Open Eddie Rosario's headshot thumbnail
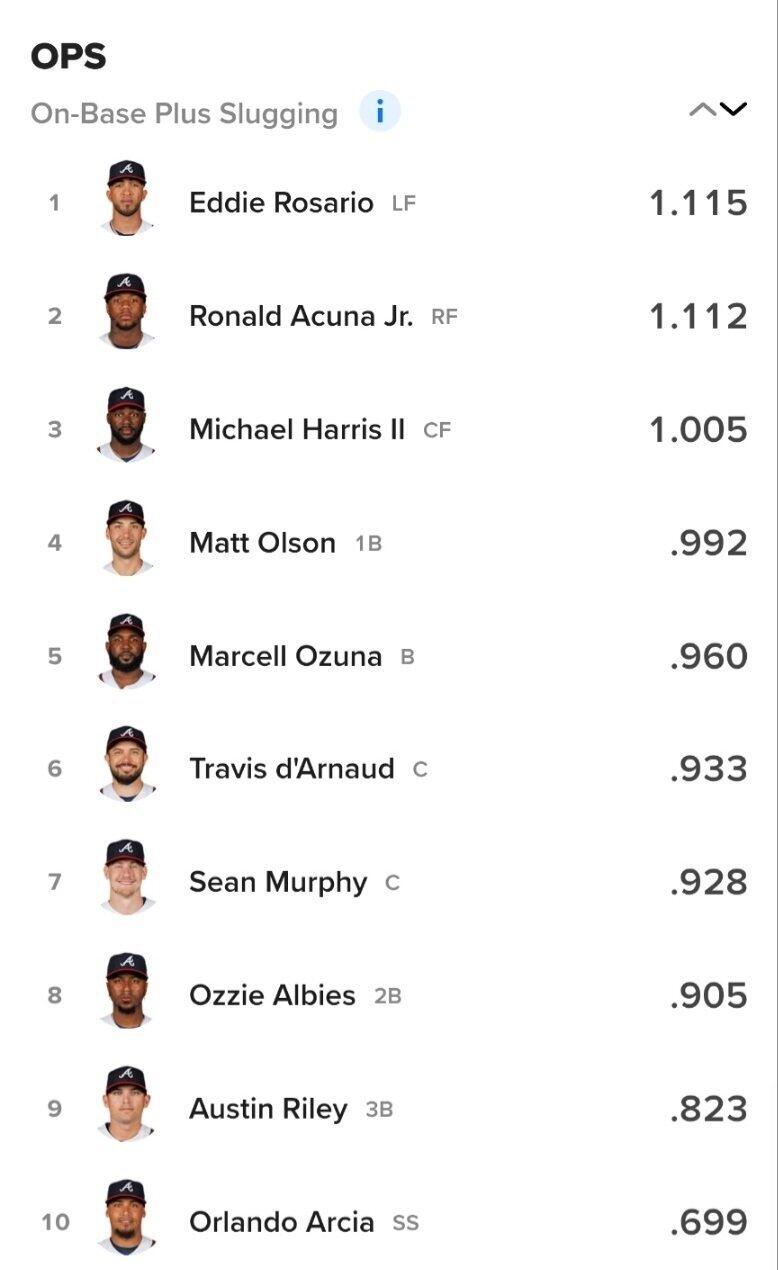The width and height of the screenshot is (778, 1270). (127, 198)
